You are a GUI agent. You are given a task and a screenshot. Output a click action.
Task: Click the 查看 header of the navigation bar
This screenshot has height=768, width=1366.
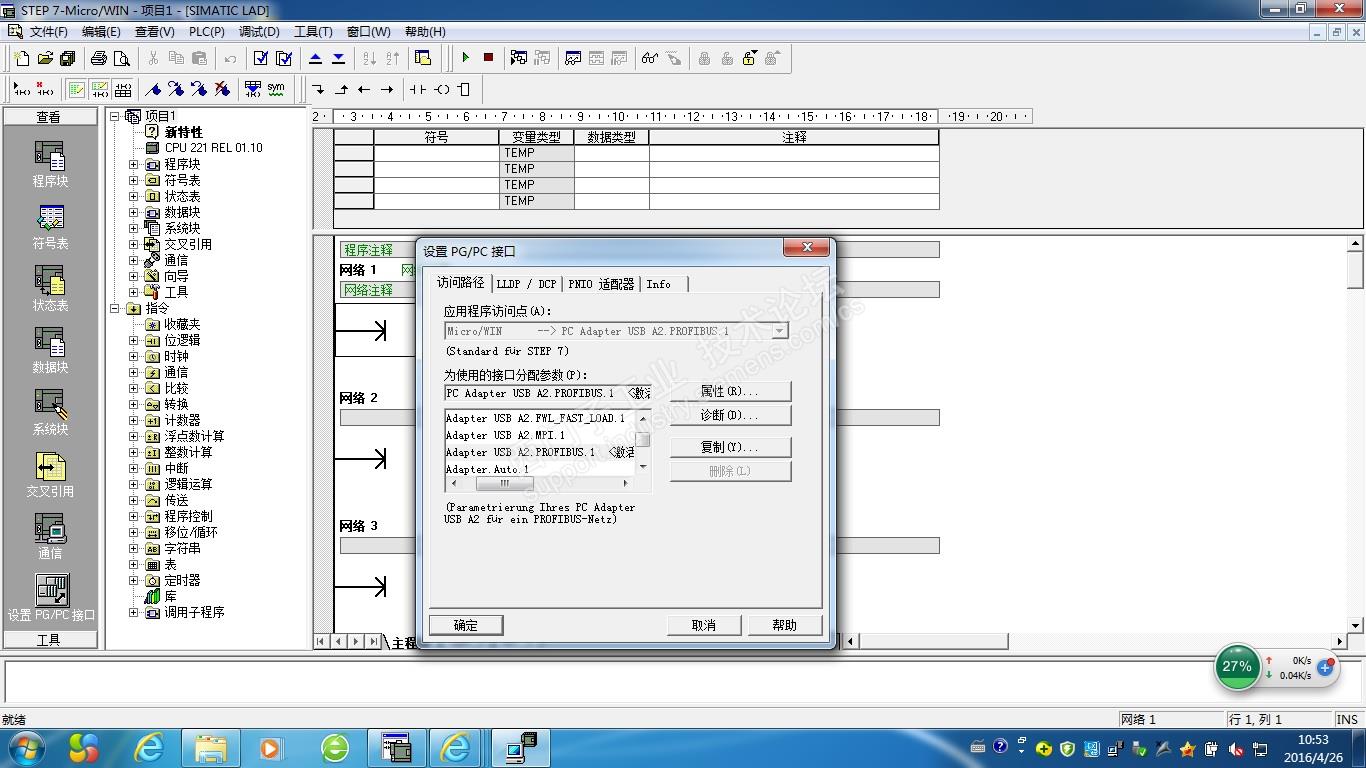coord(50,117)
